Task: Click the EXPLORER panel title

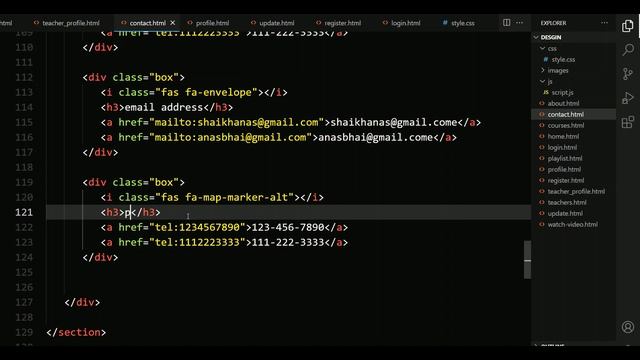Action: (553, 23)
